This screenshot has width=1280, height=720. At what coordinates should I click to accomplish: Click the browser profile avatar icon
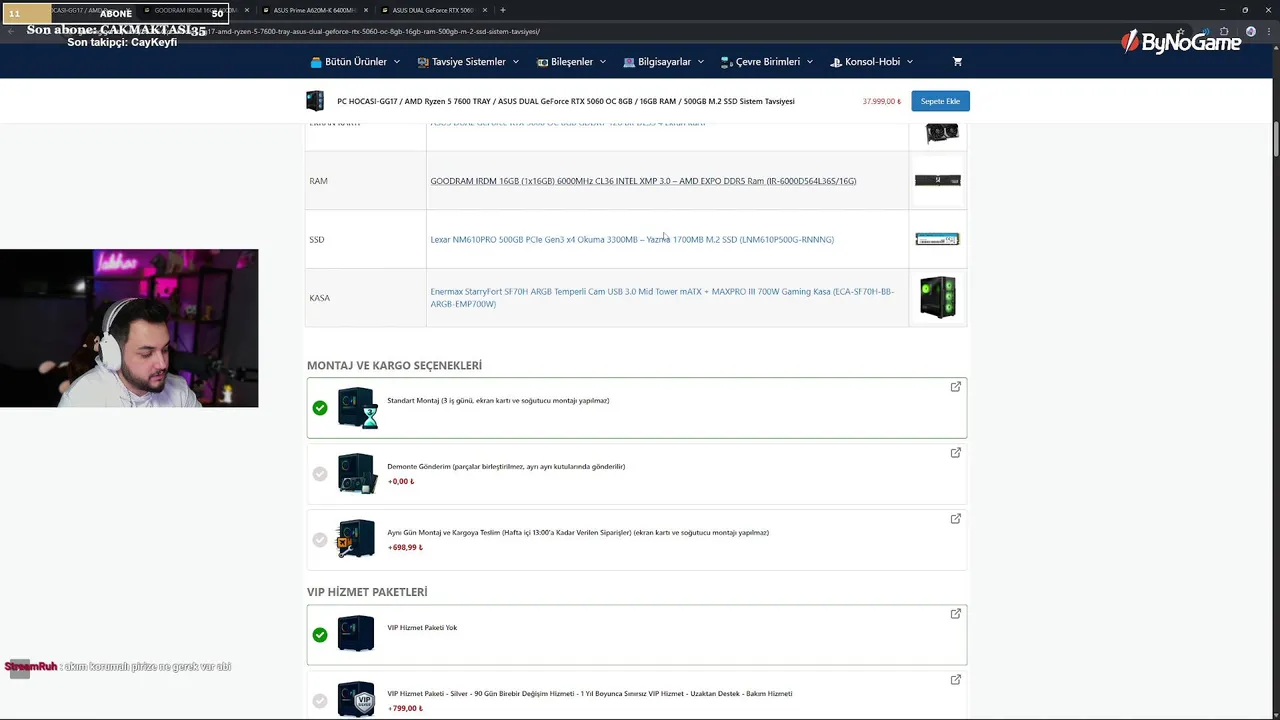tap(1251, 31)
